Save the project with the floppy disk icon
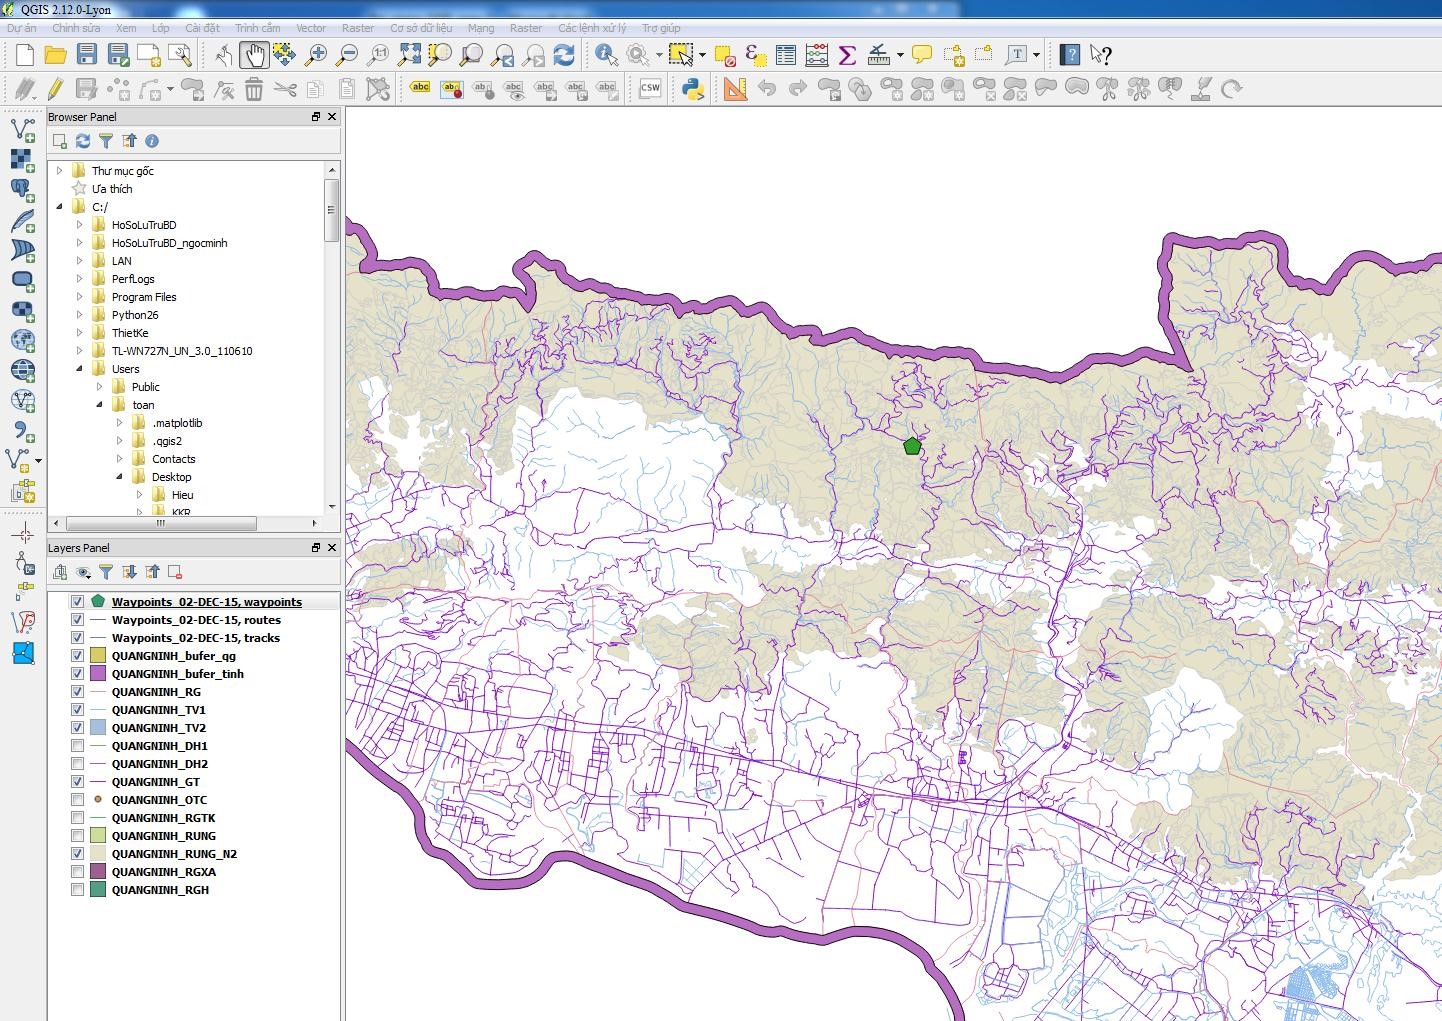This screenshot has height=1021, width=1442. 87,55
